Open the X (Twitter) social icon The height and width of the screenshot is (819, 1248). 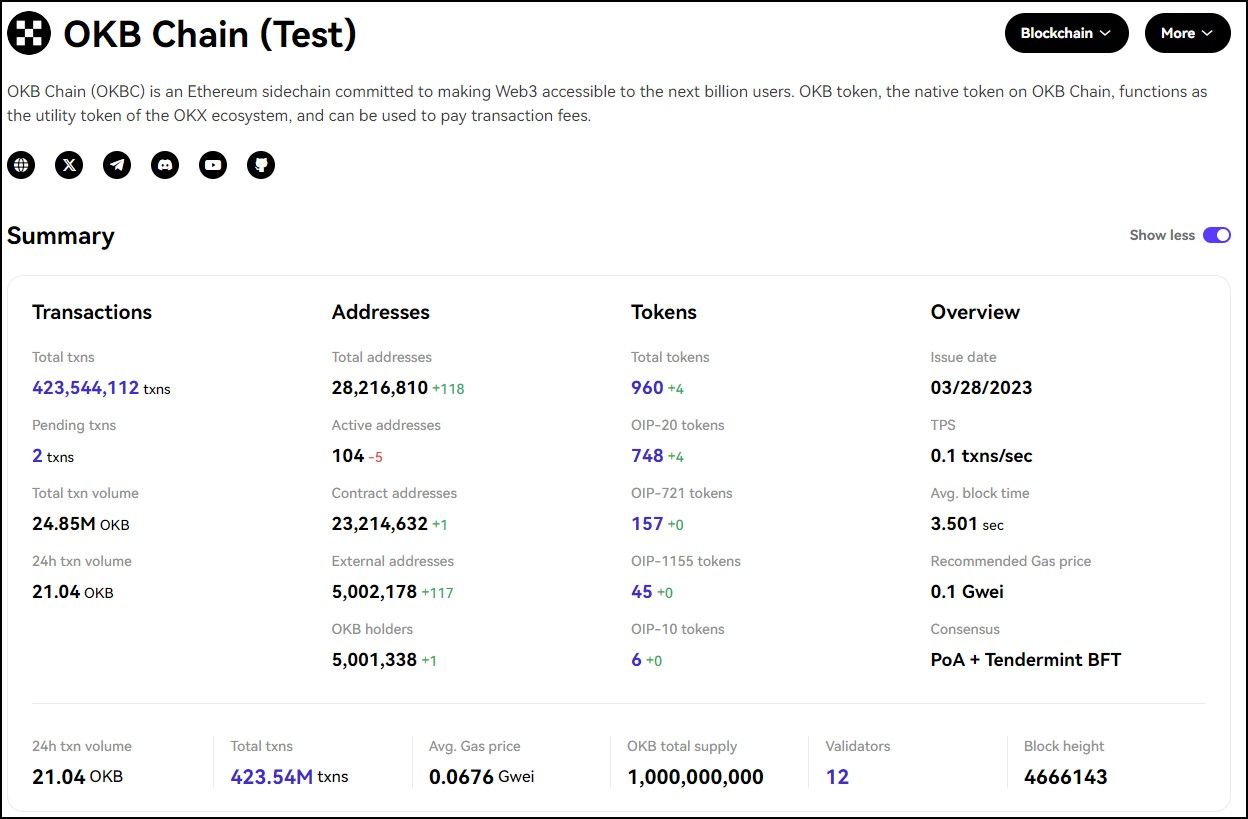click(69, 165)
